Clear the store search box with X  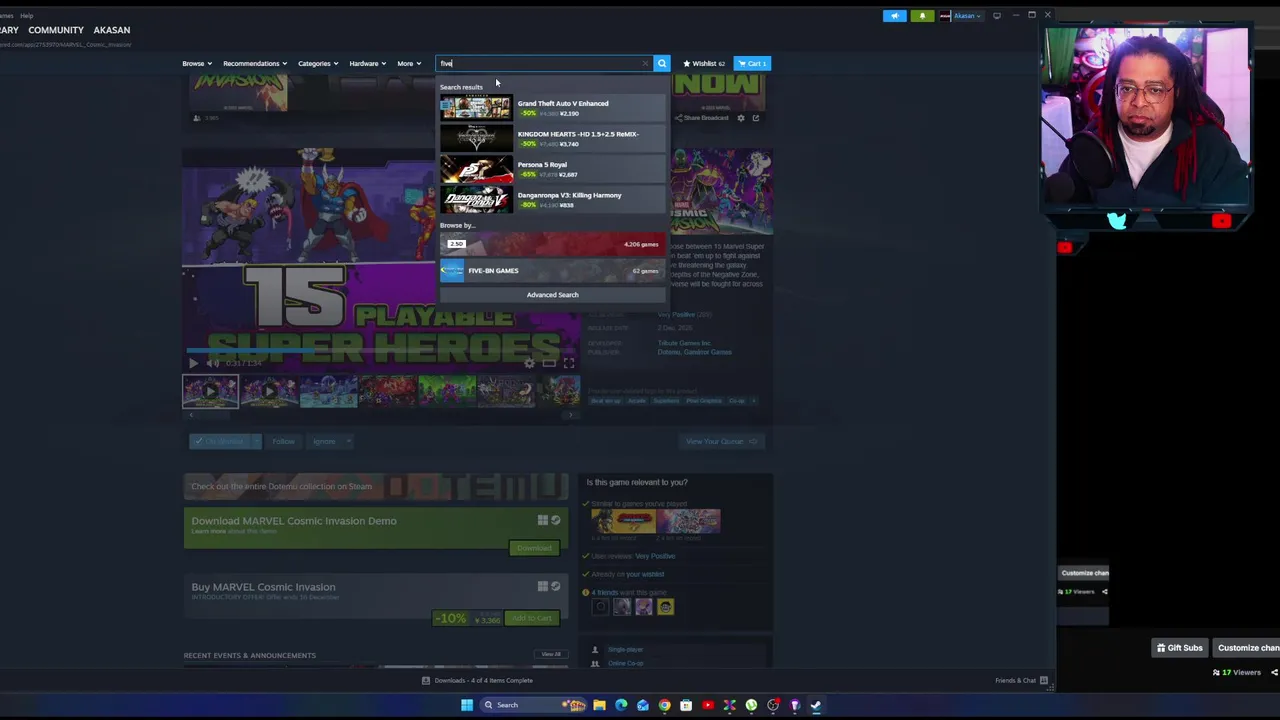click(645, 63)
